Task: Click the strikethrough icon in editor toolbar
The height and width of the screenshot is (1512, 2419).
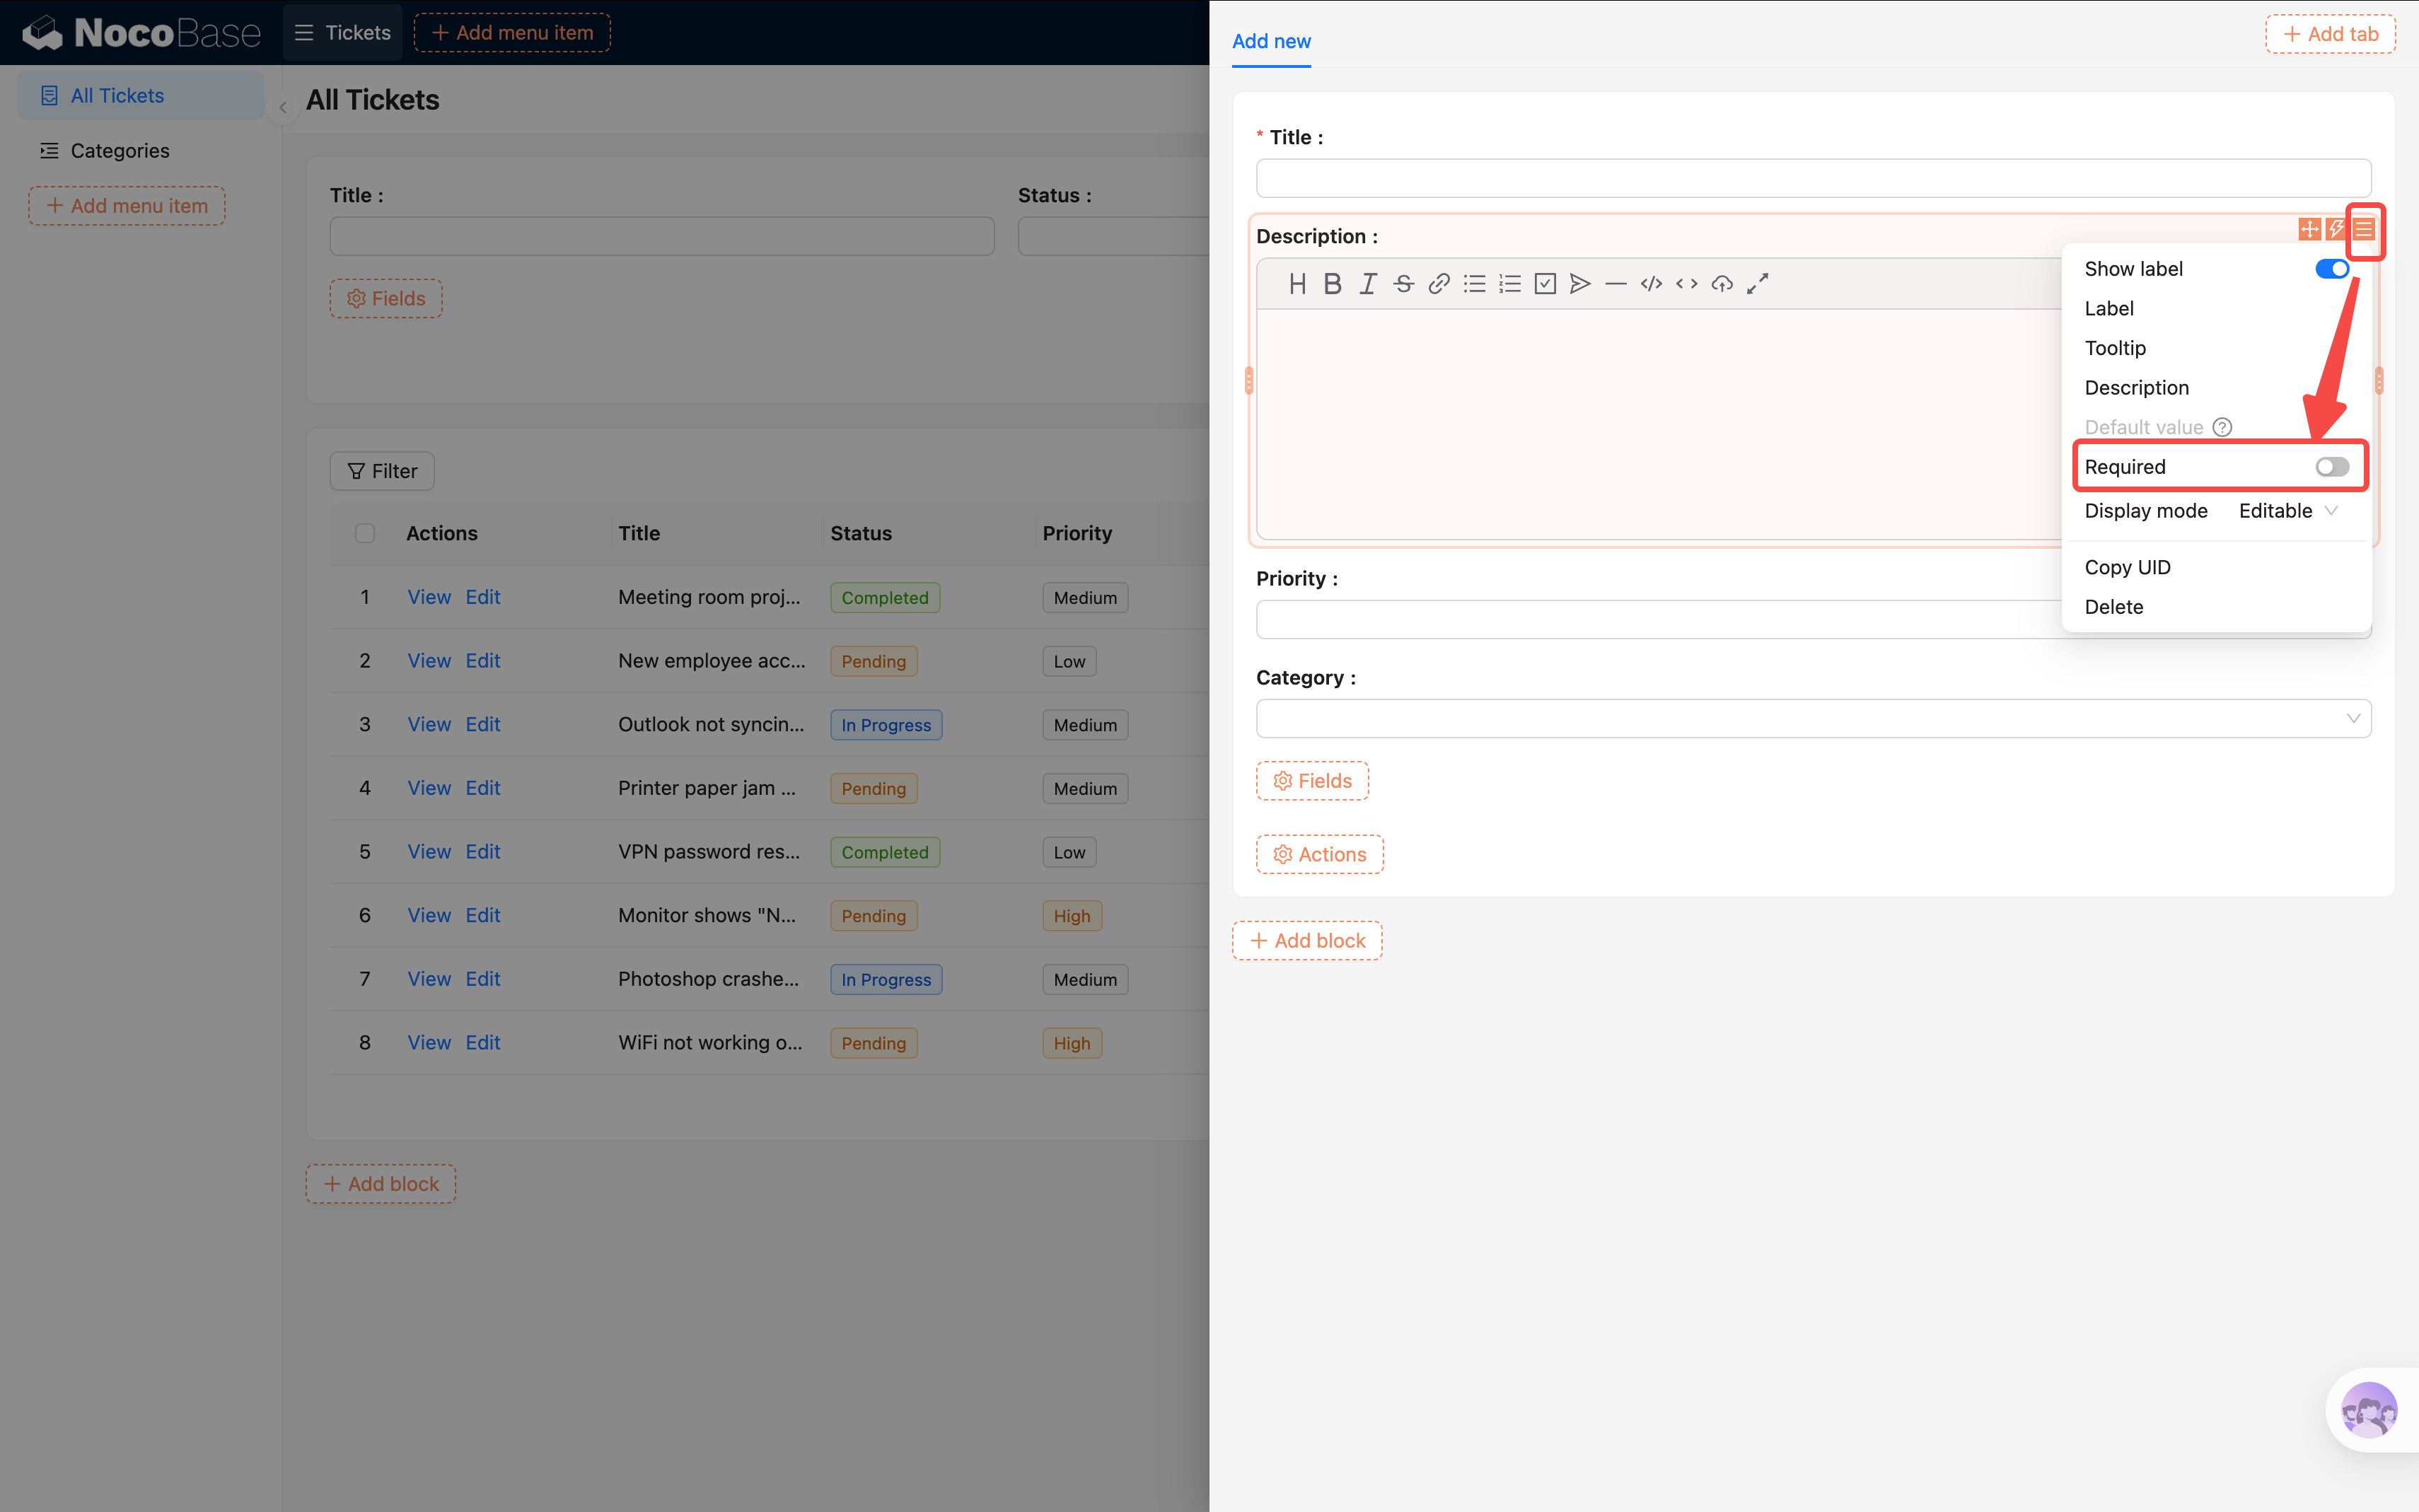Action: coord(1403,284)
